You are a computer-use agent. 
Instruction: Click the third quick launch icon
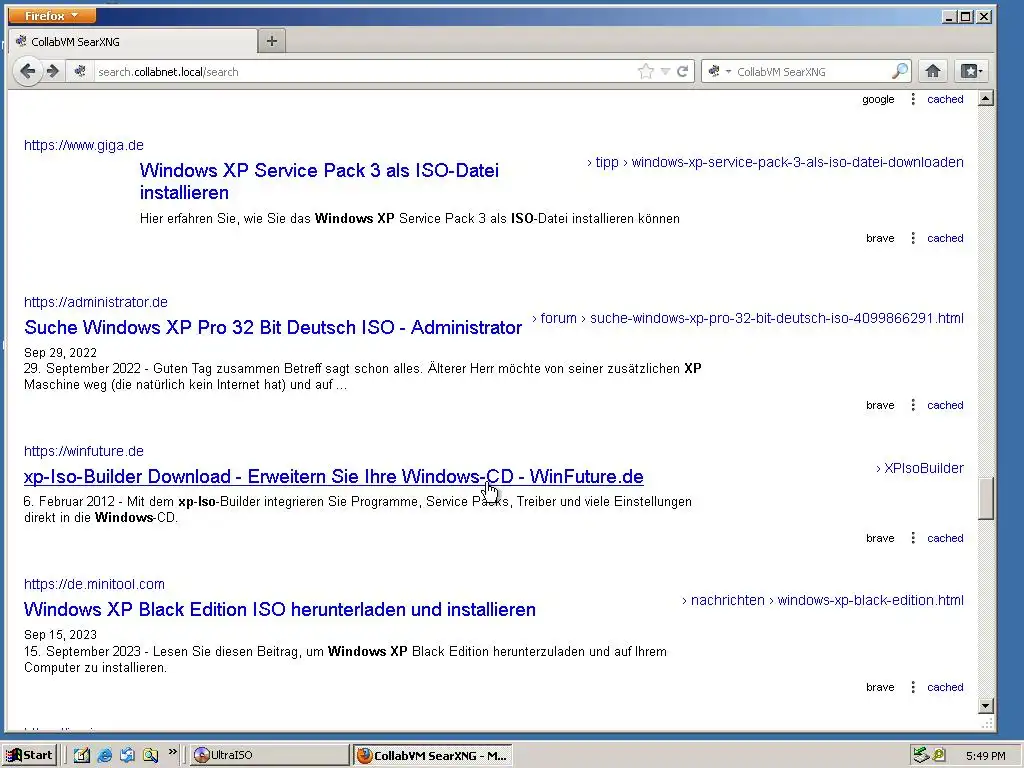pos(127,755)
